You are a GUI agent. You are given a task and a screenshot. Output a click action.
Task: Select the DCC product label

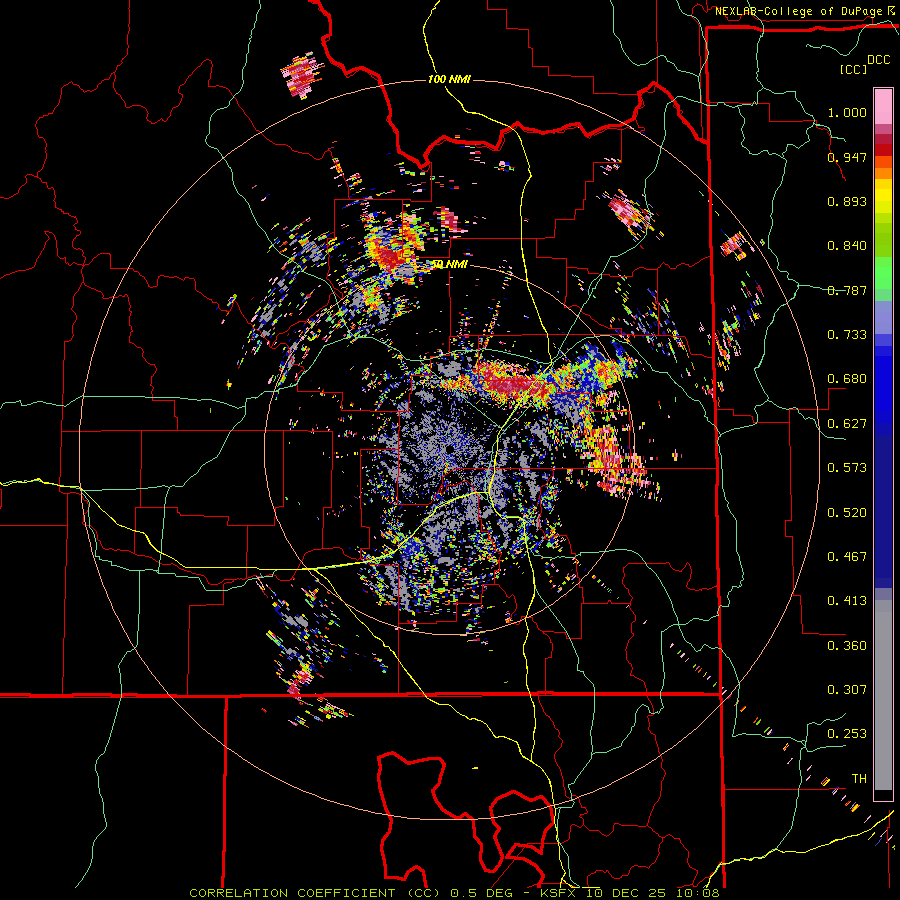point(879,60)
